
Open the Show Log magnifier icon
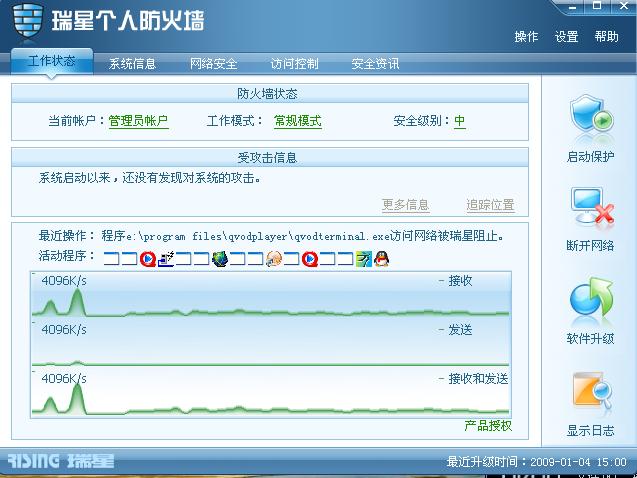pos(592,391)
